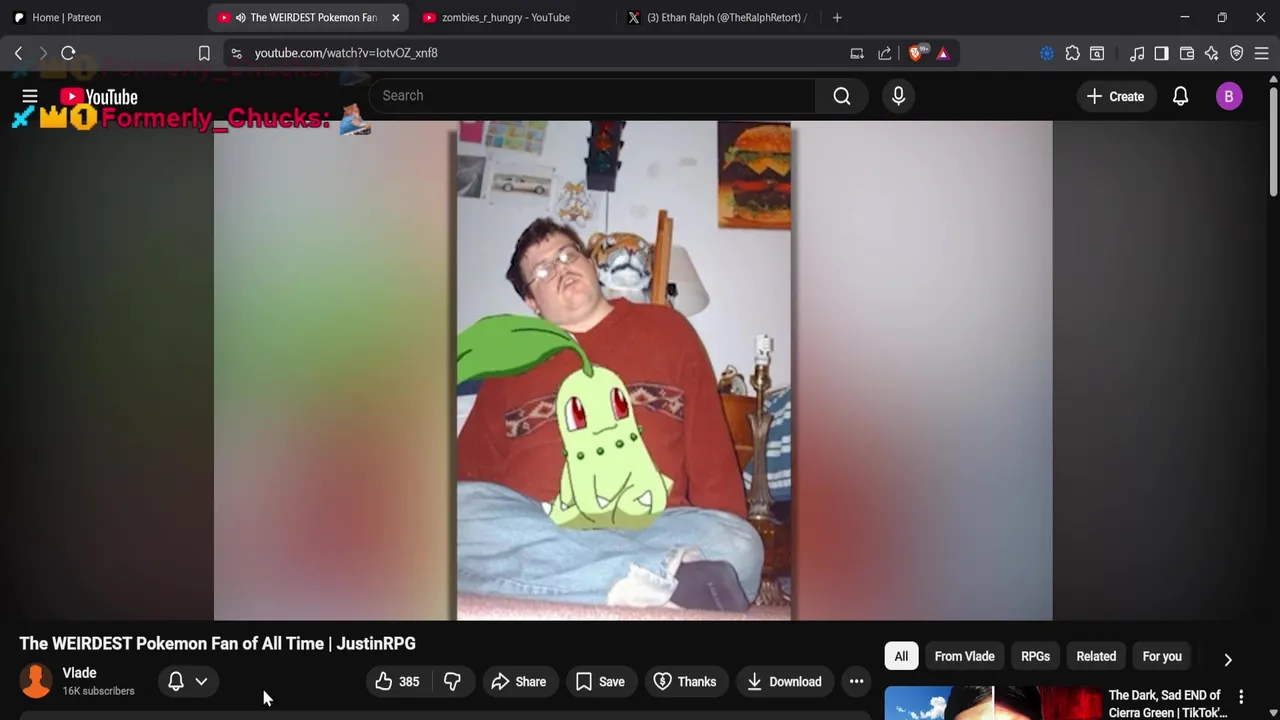Share this video

pos(519,682)
